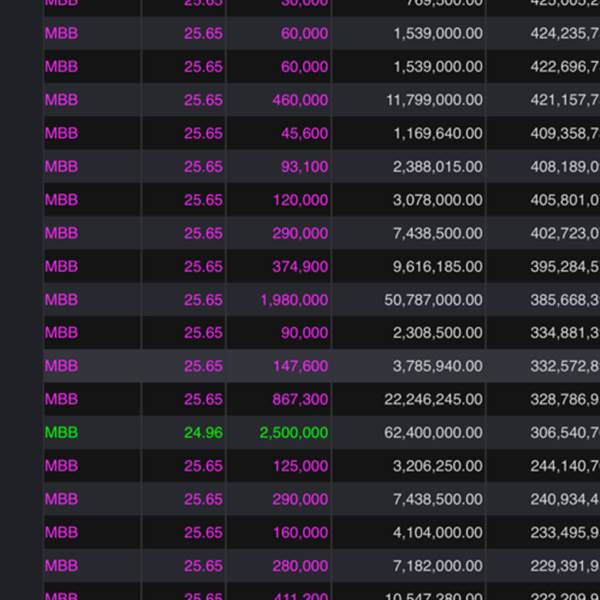Click 60,000 volume in the 424,235 row
This screenshot has height=600, width=600.
(304, 33)
